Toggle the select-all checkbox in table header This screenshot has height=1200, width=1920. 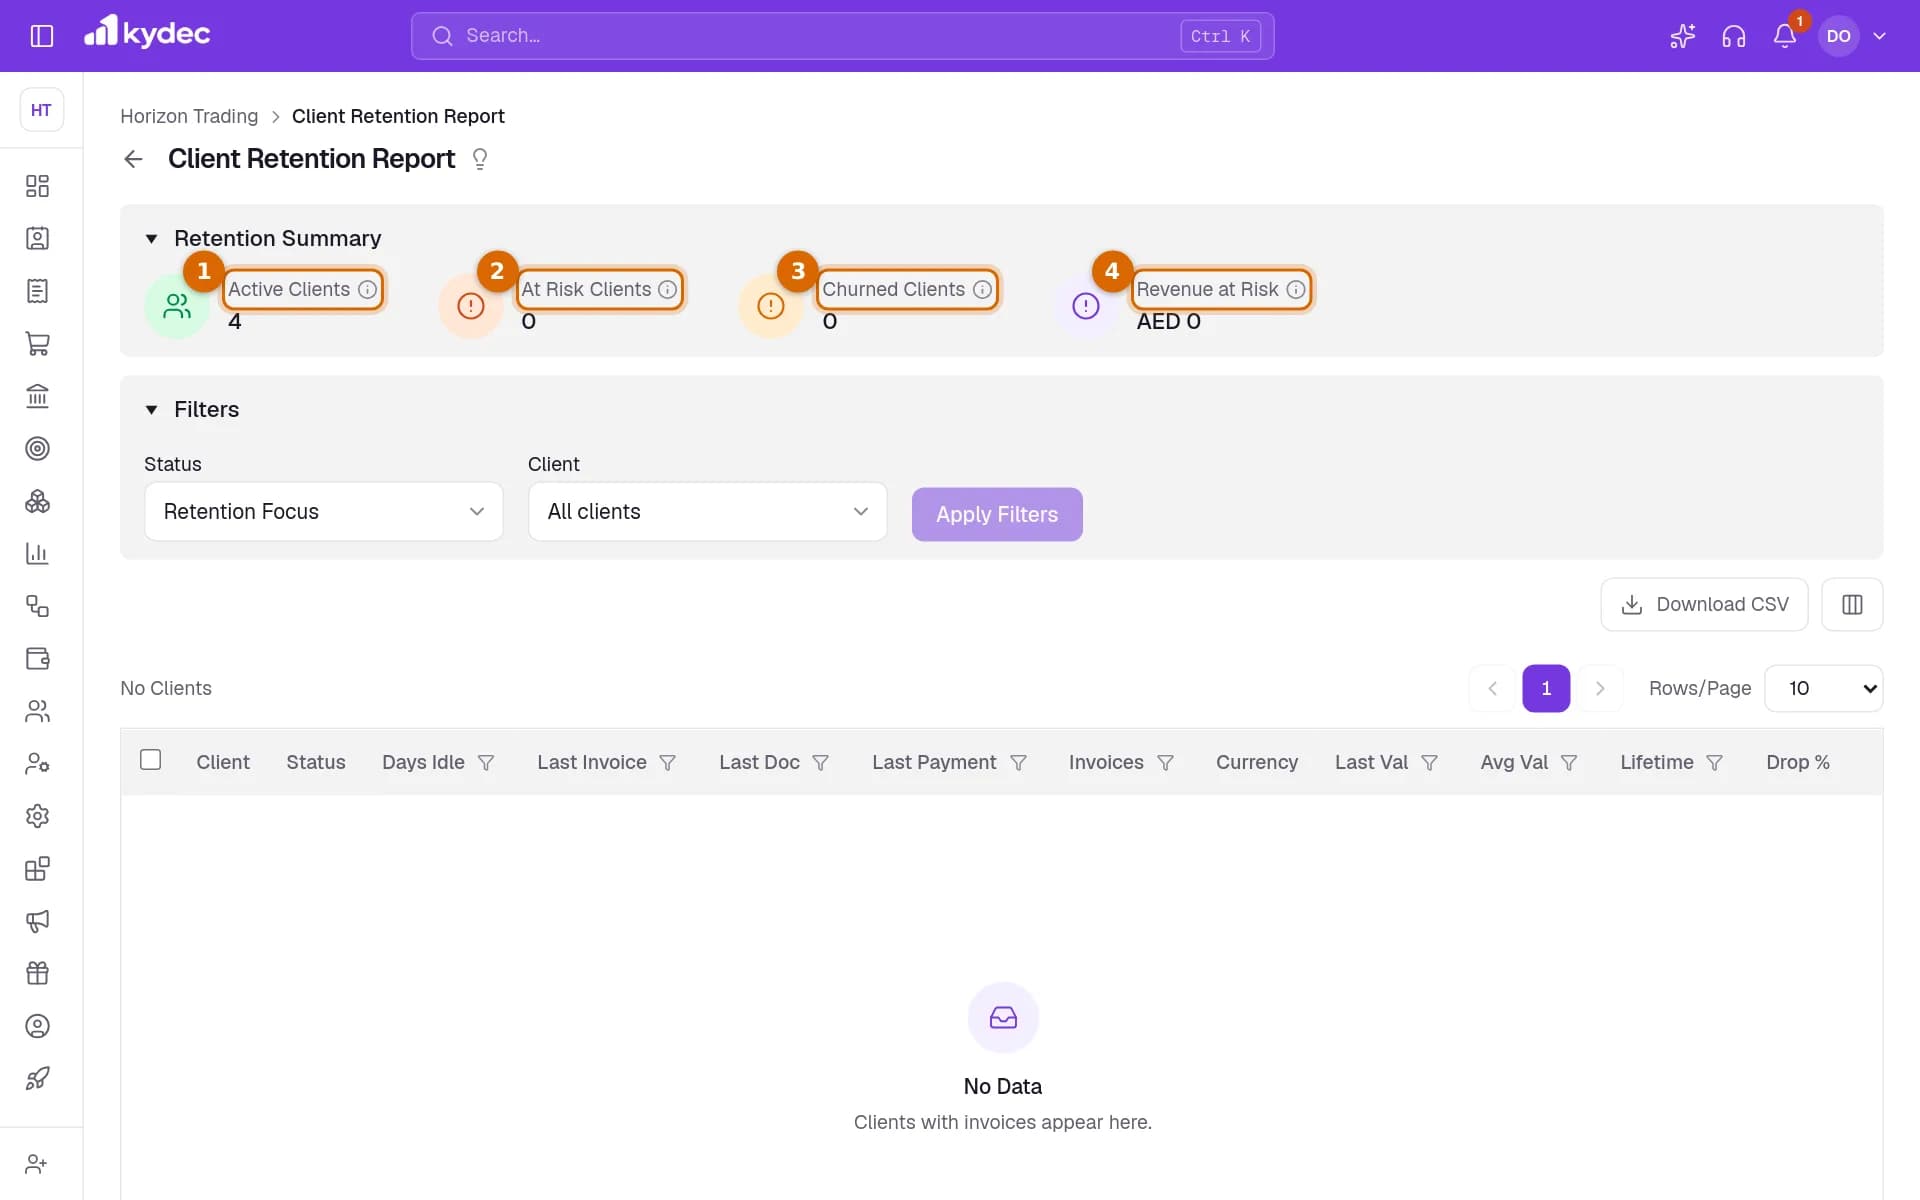pos(151,760)
